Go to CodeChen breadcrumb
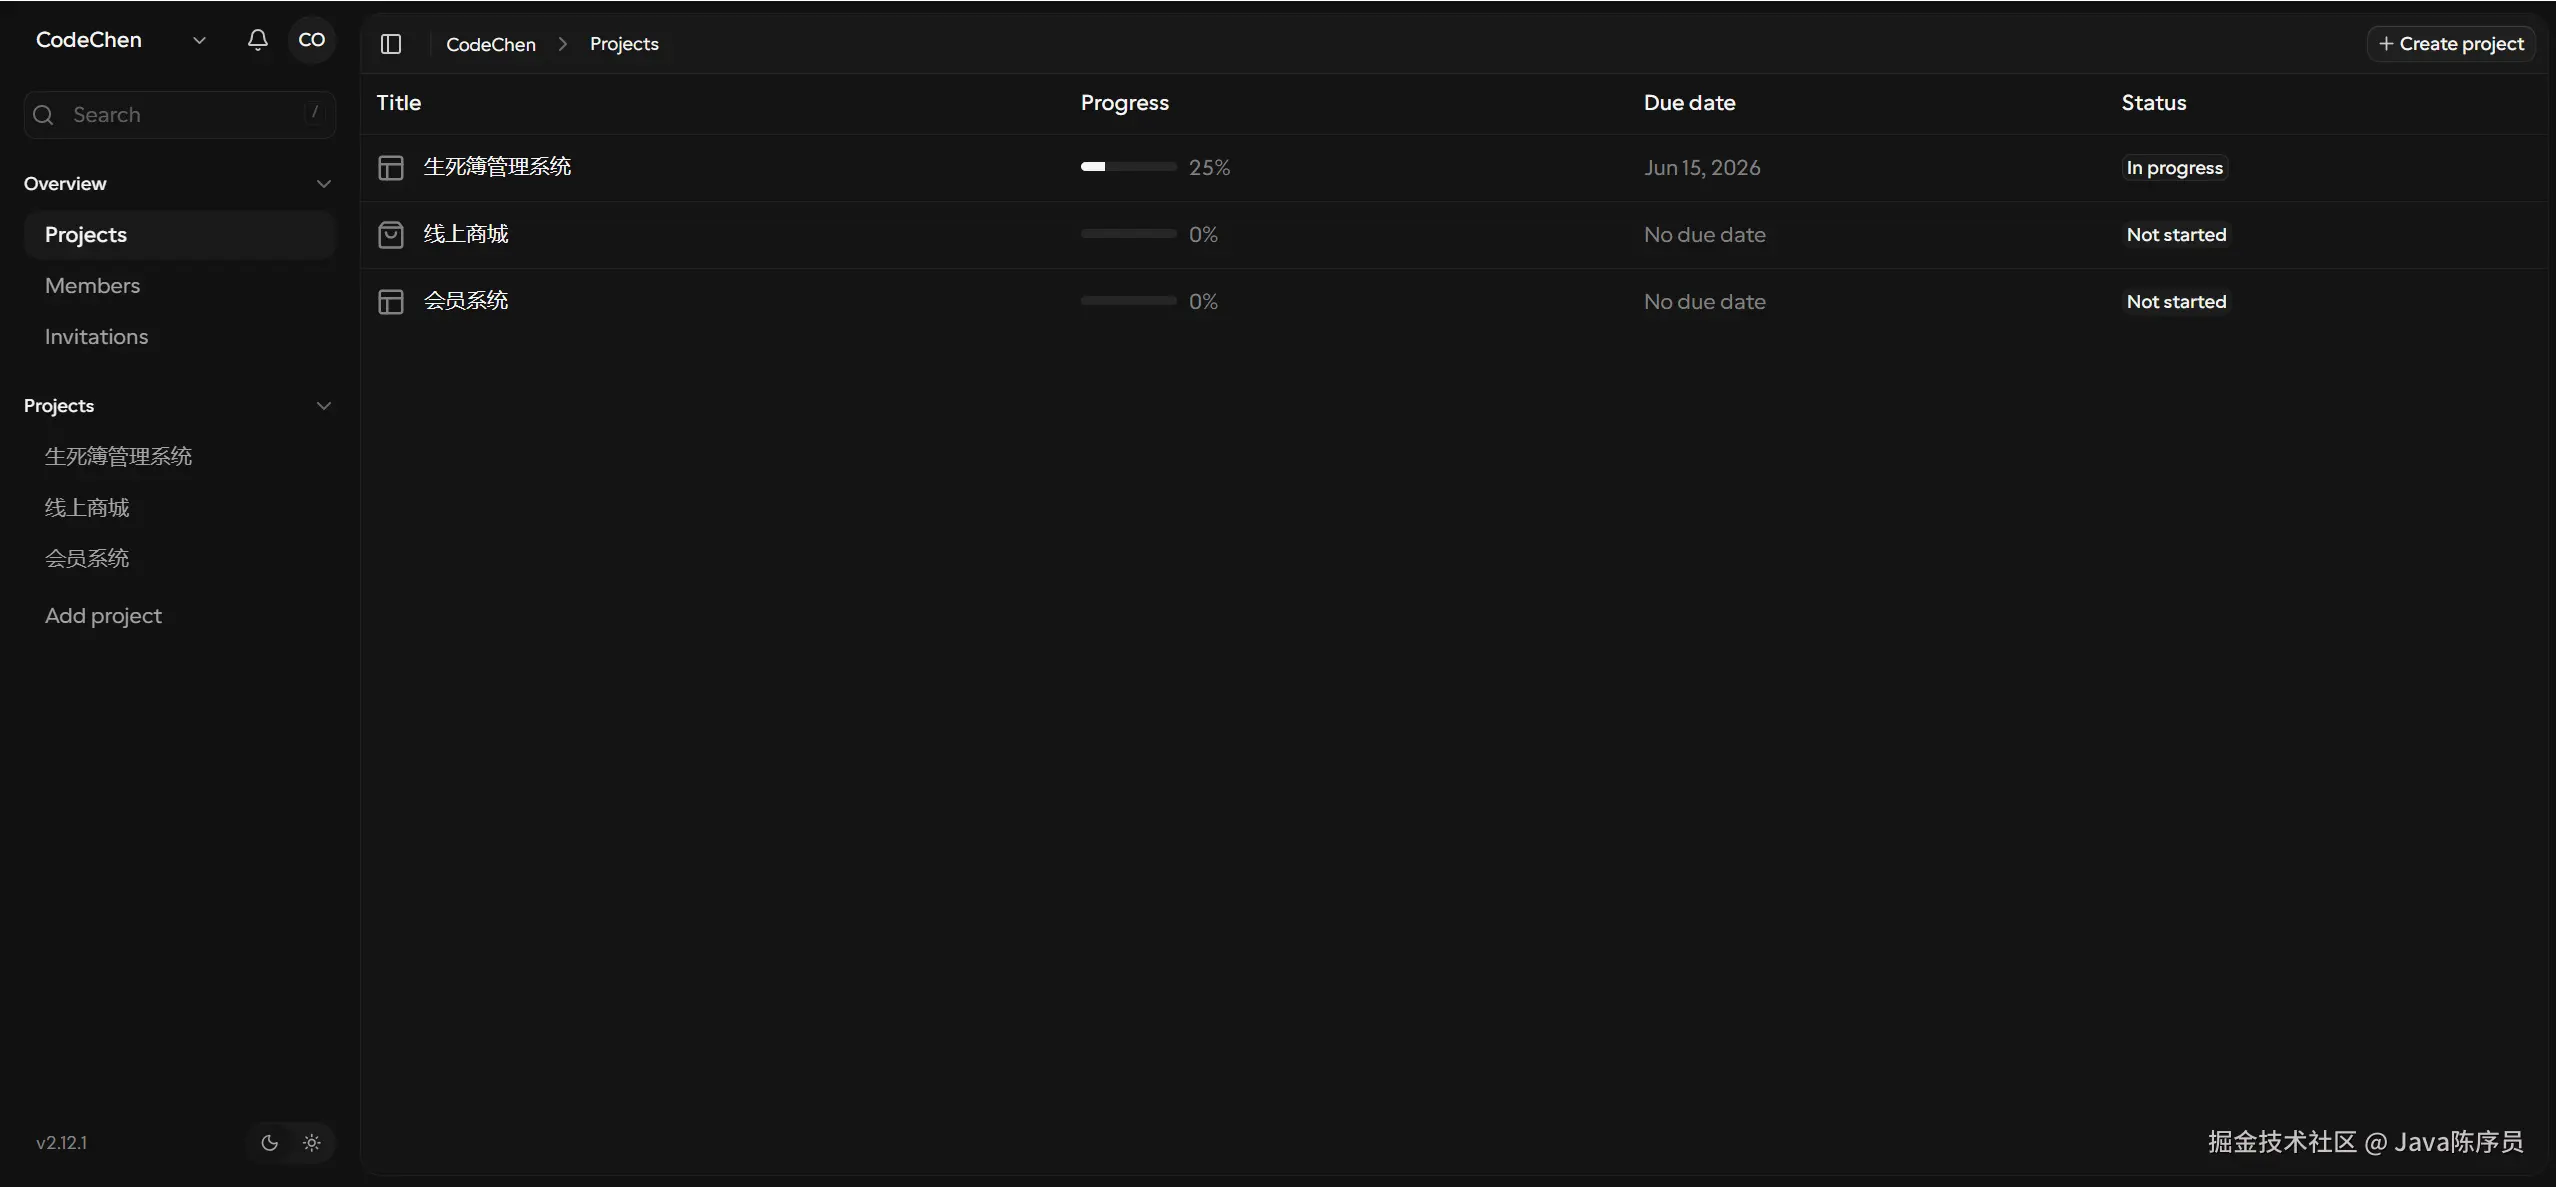The width and height of the screenshot is (2556, 1187). click(491, 44)
